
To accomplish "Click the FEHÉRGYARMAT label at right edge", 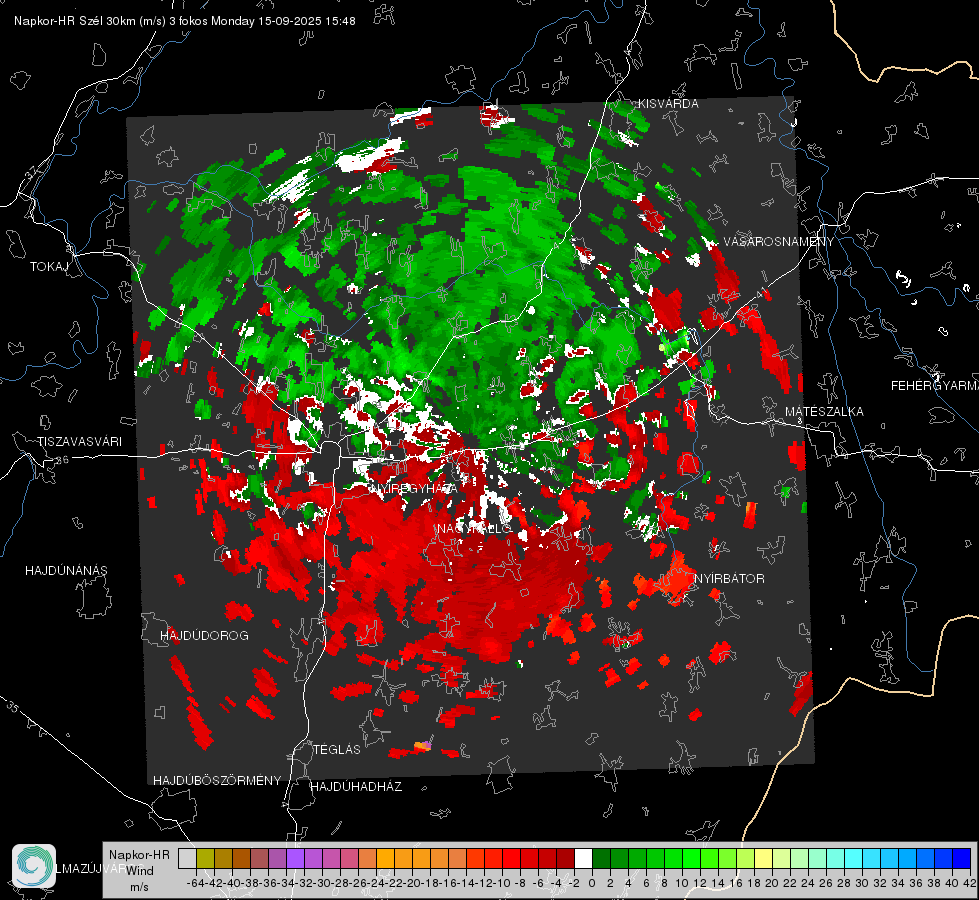I will point(935,385).
